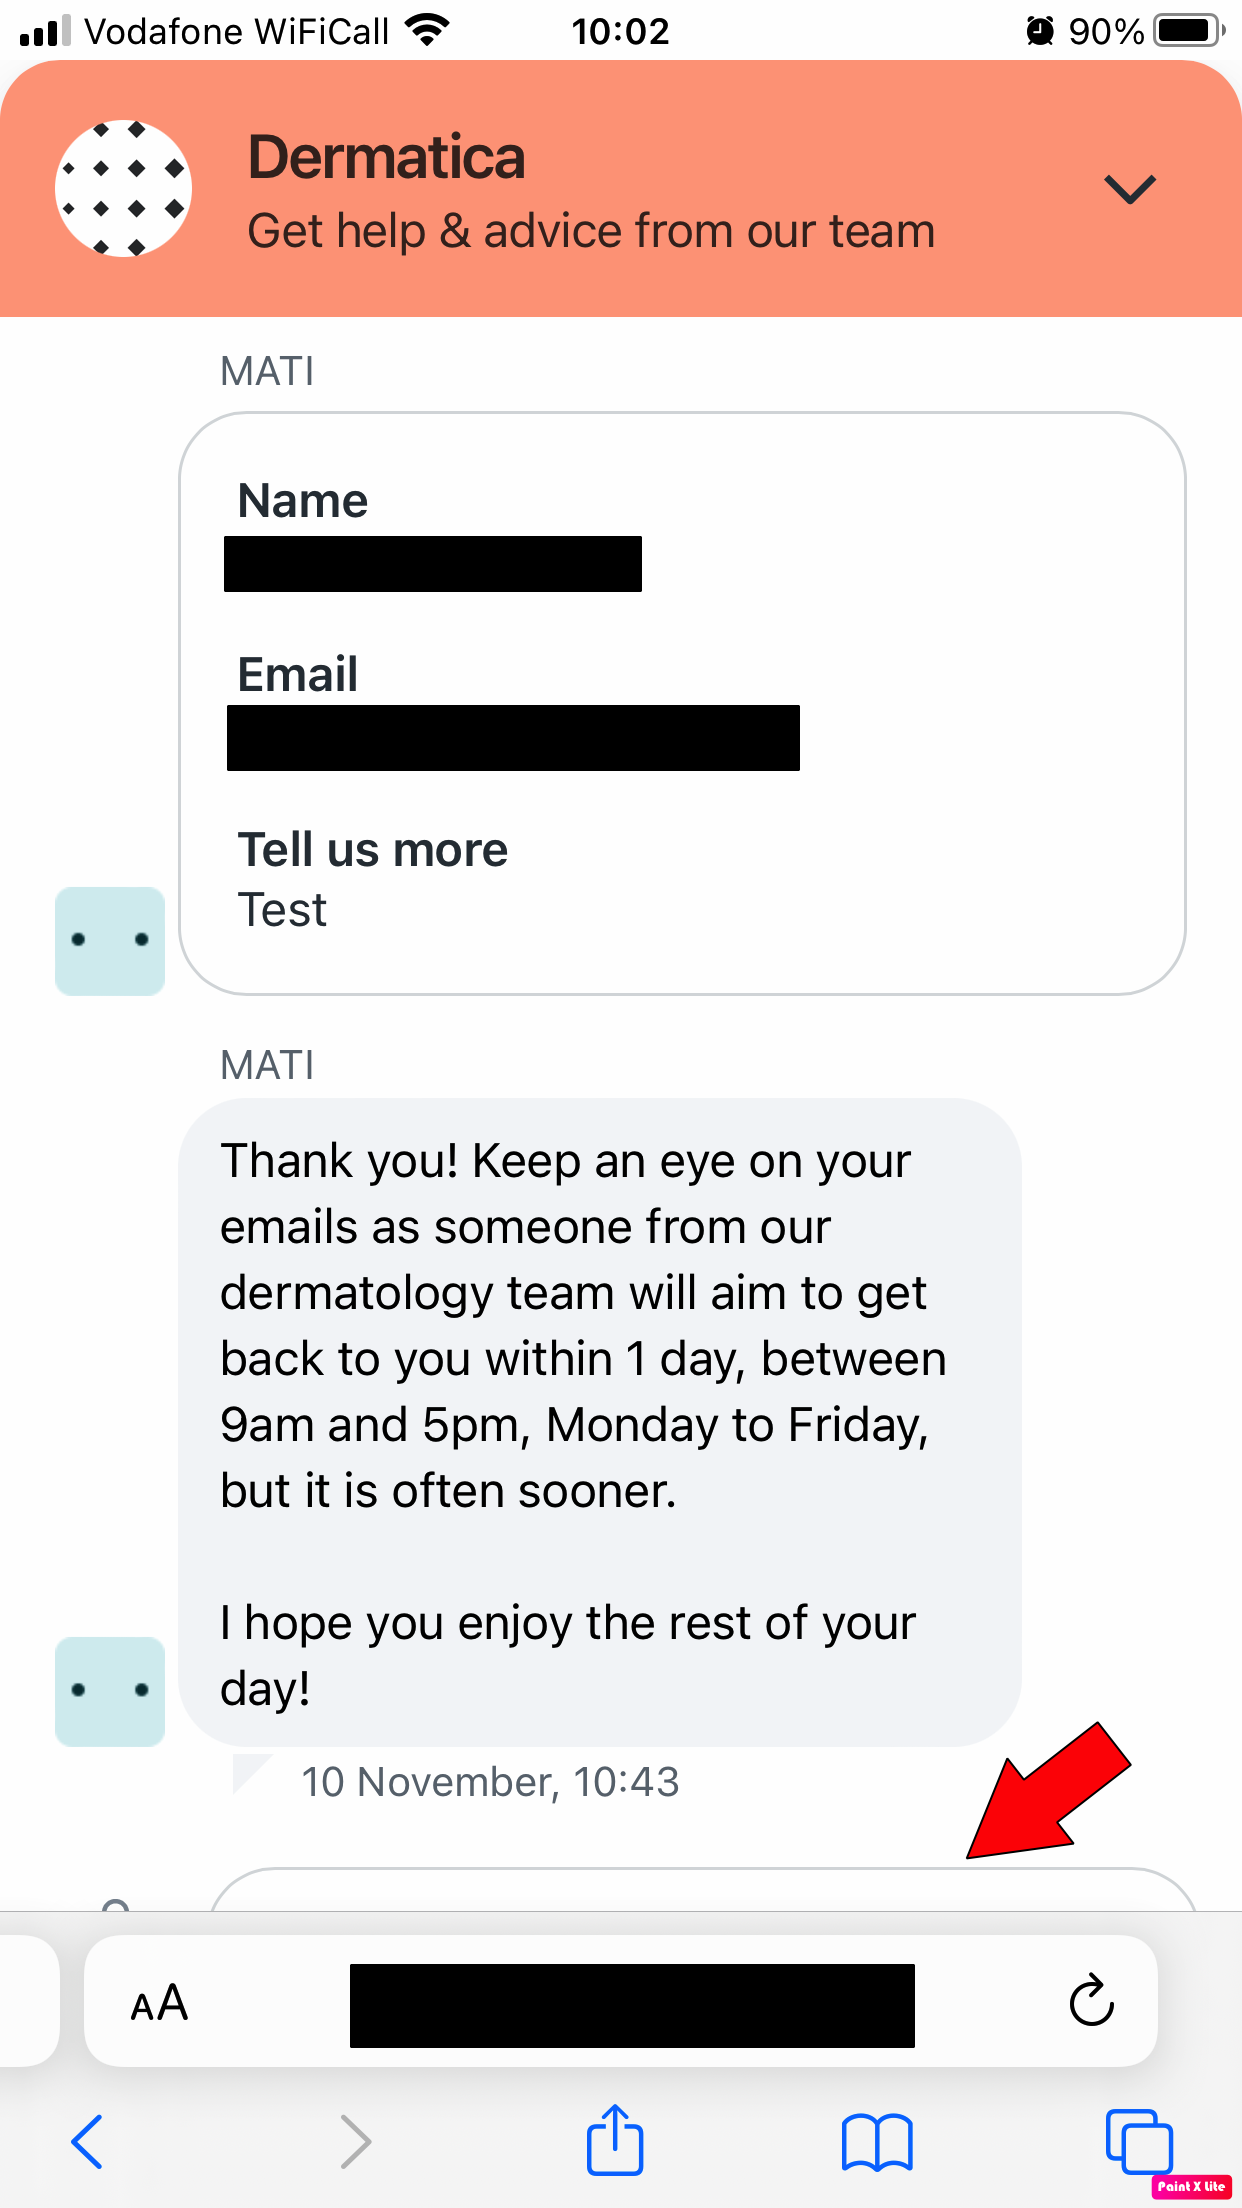
Task: Tap the Dermatica dotted logo avatar
Action: click(123, 189)
